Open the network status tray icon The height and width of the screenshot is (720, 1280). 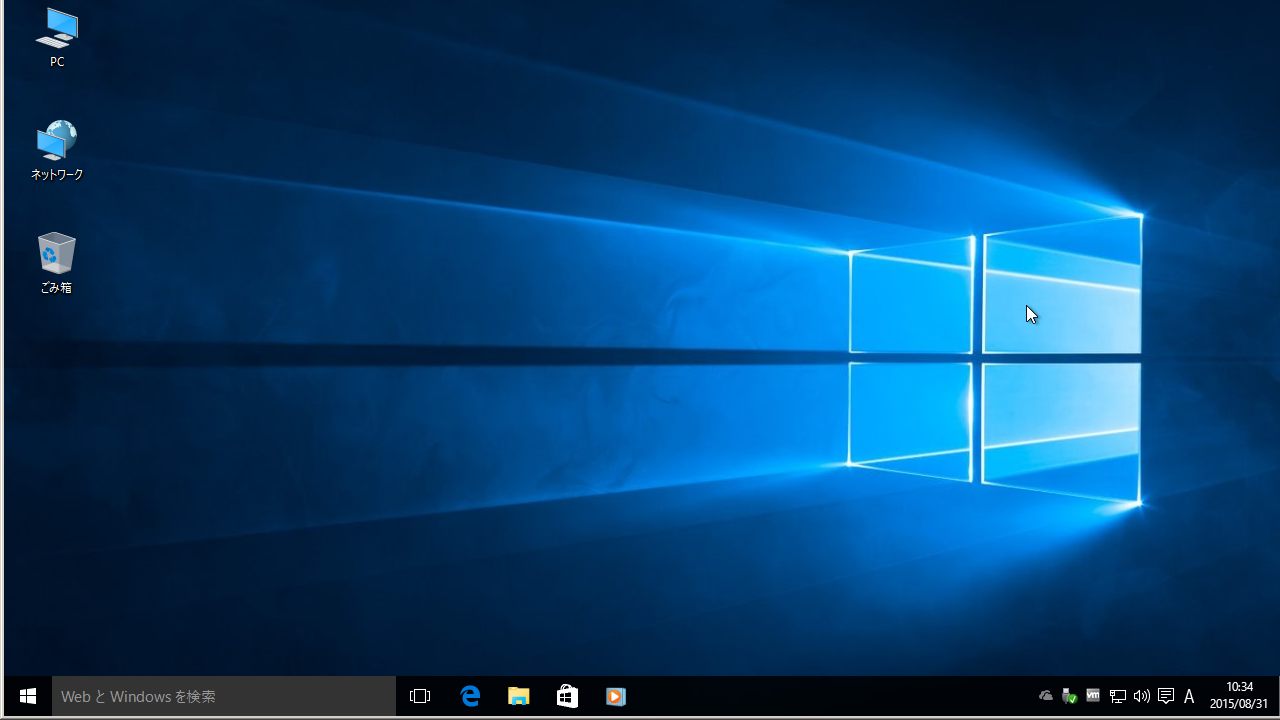point(1118,696)
